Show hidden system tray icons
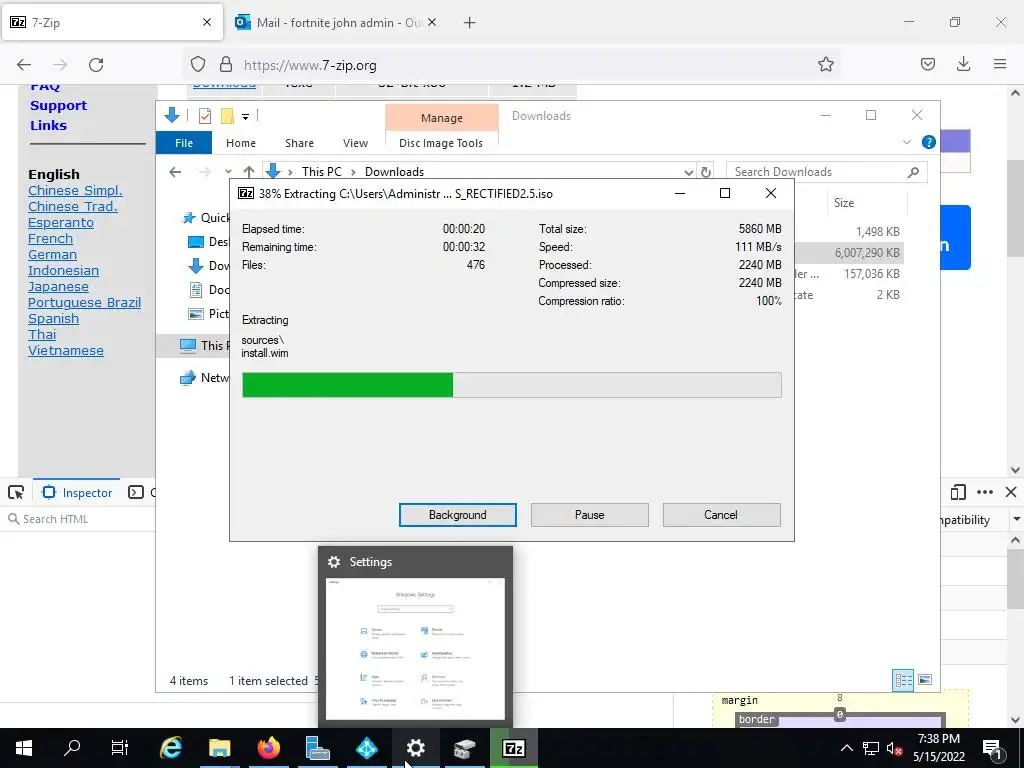This screenshot has width=1024, height=768. click(x=846, y=748)
